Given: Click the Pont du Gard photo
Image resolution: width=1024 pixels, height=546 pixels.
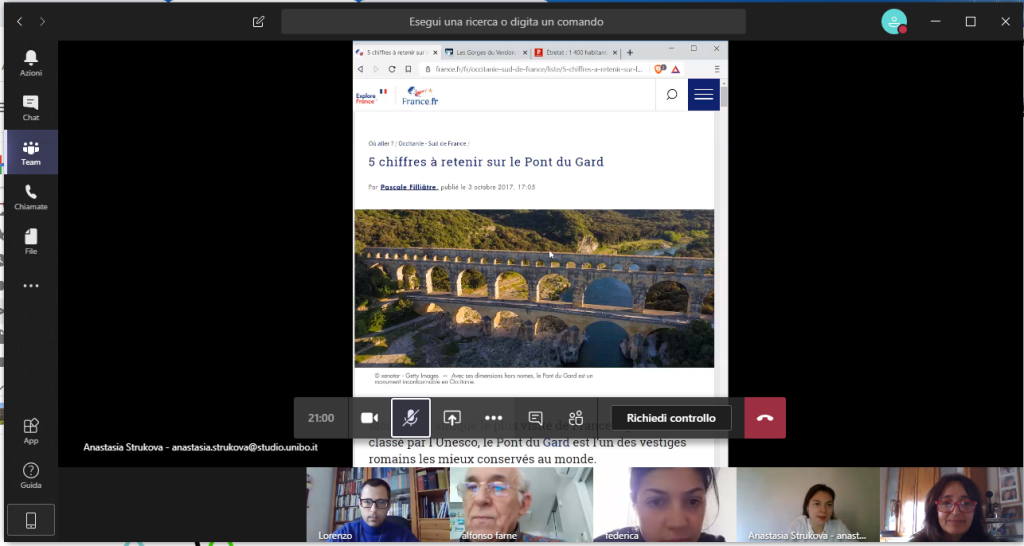Looking at the screenshot, I should (534, 288).
